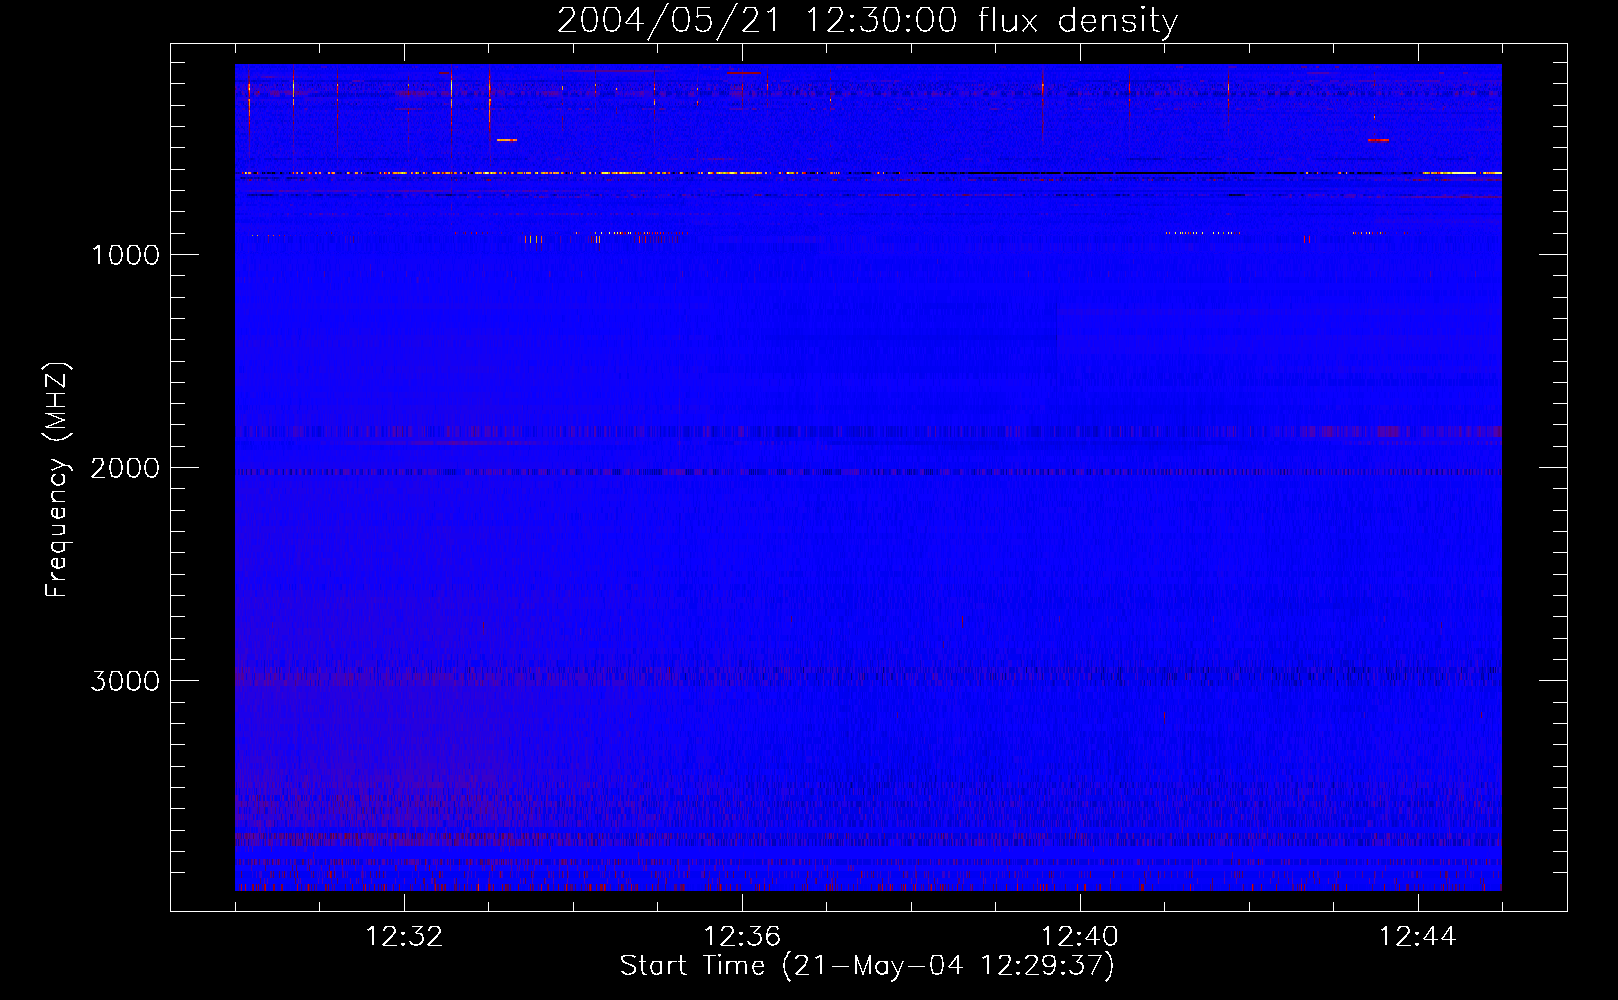
Task: Click the 1000 frequency tick label
Action: coord(125,255)
